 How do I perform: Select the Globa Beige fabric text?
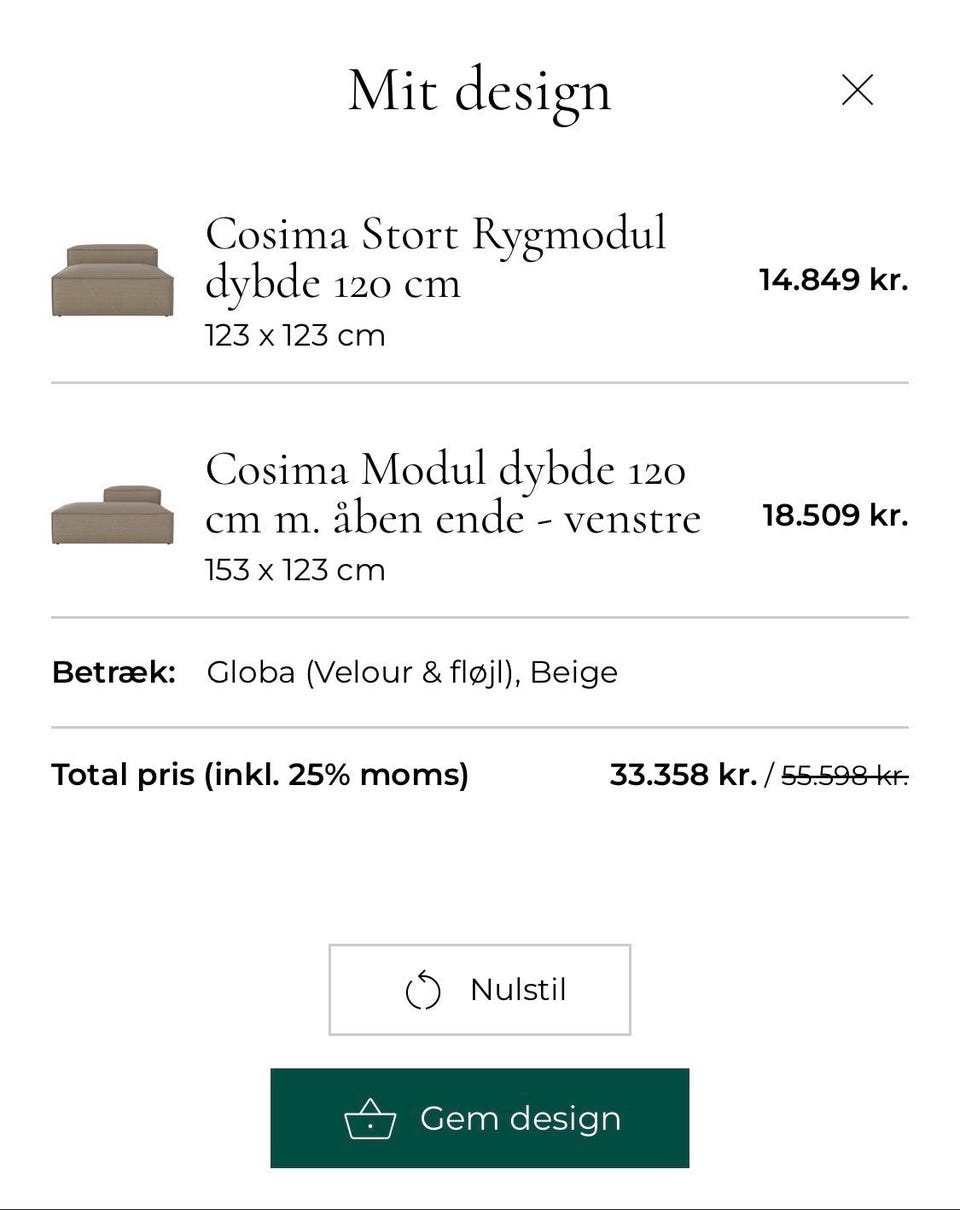[x=412, y=672]
